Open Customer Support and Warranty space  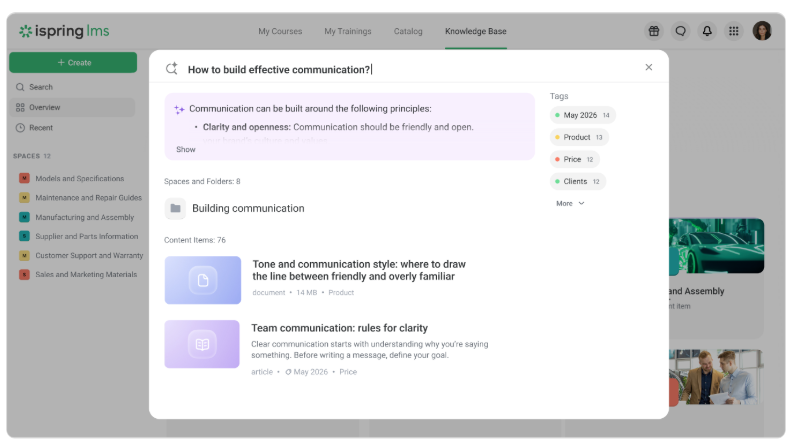pyautogui.click(x=89, y=255)
